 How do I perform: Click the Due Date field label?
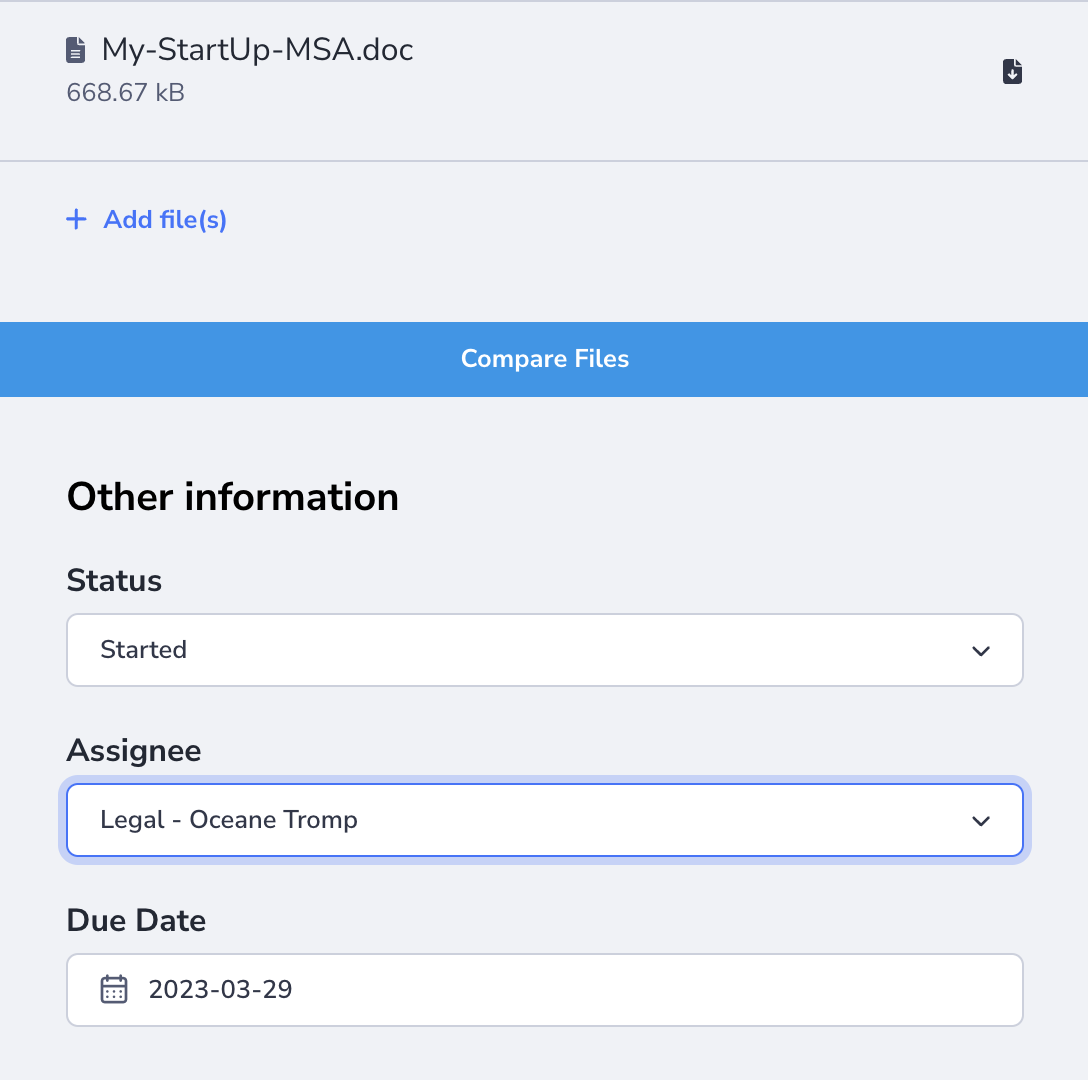point(136,920)
